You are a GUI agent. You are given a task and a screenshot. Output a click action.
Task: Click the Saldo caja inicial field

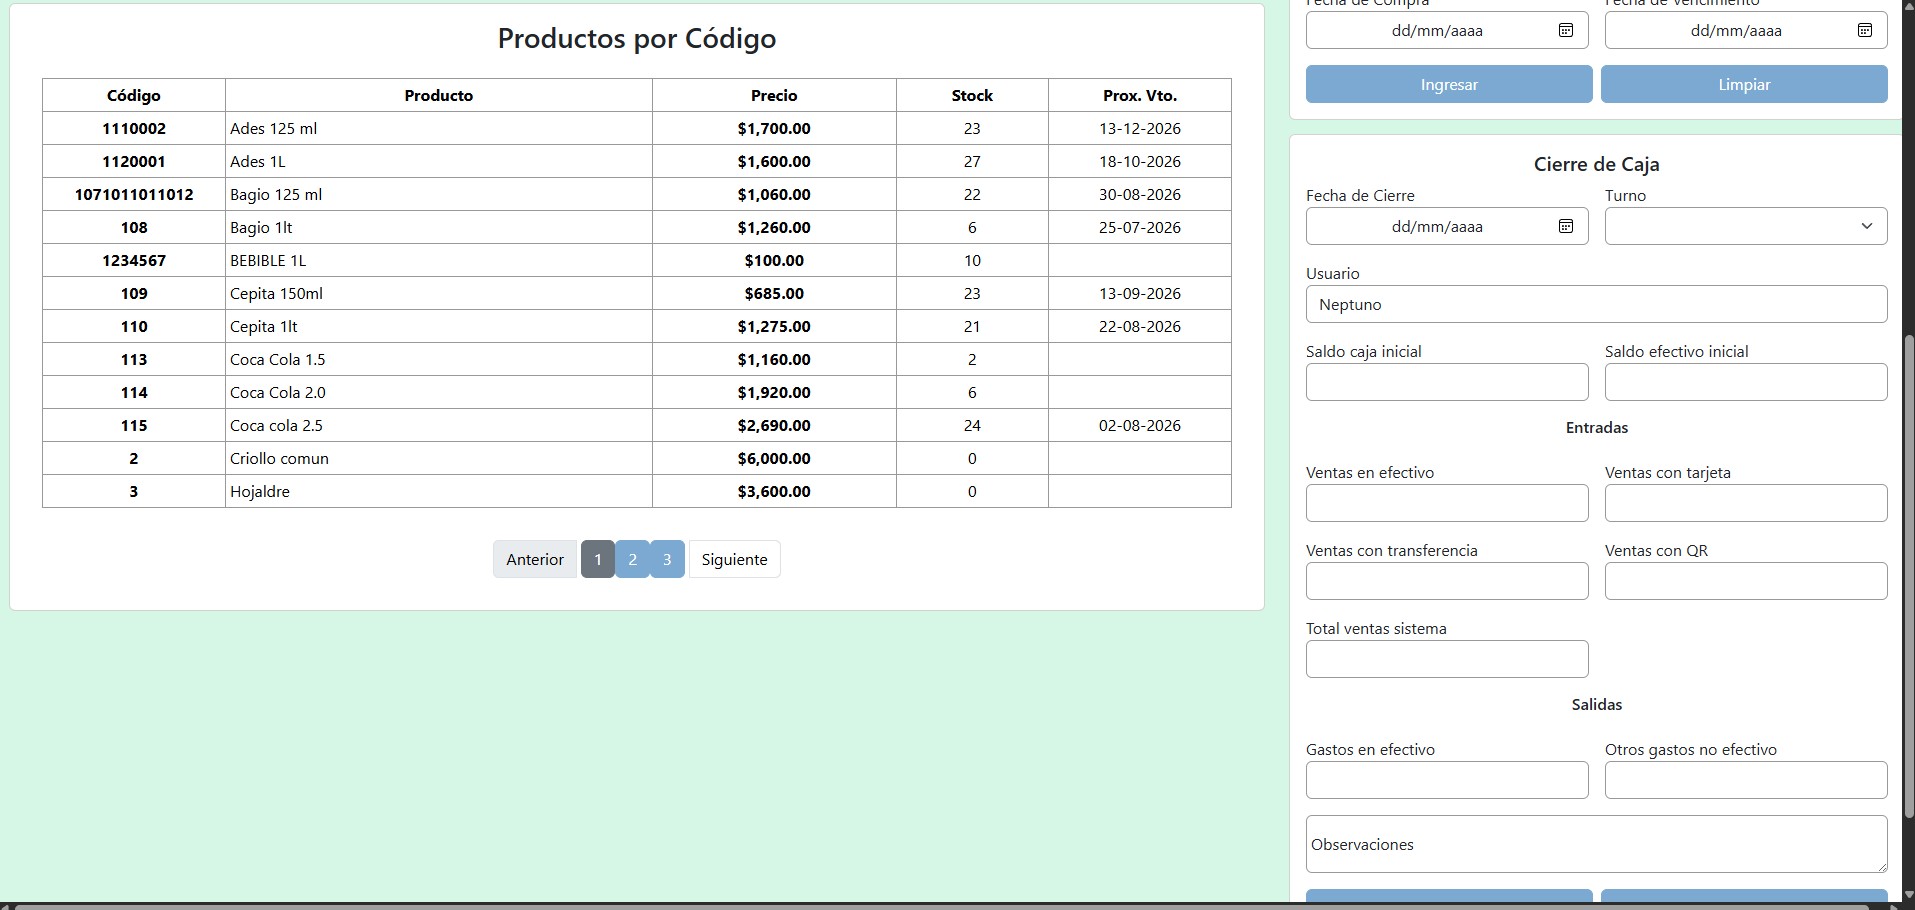pyautogui.click(x=1447, y=382)
